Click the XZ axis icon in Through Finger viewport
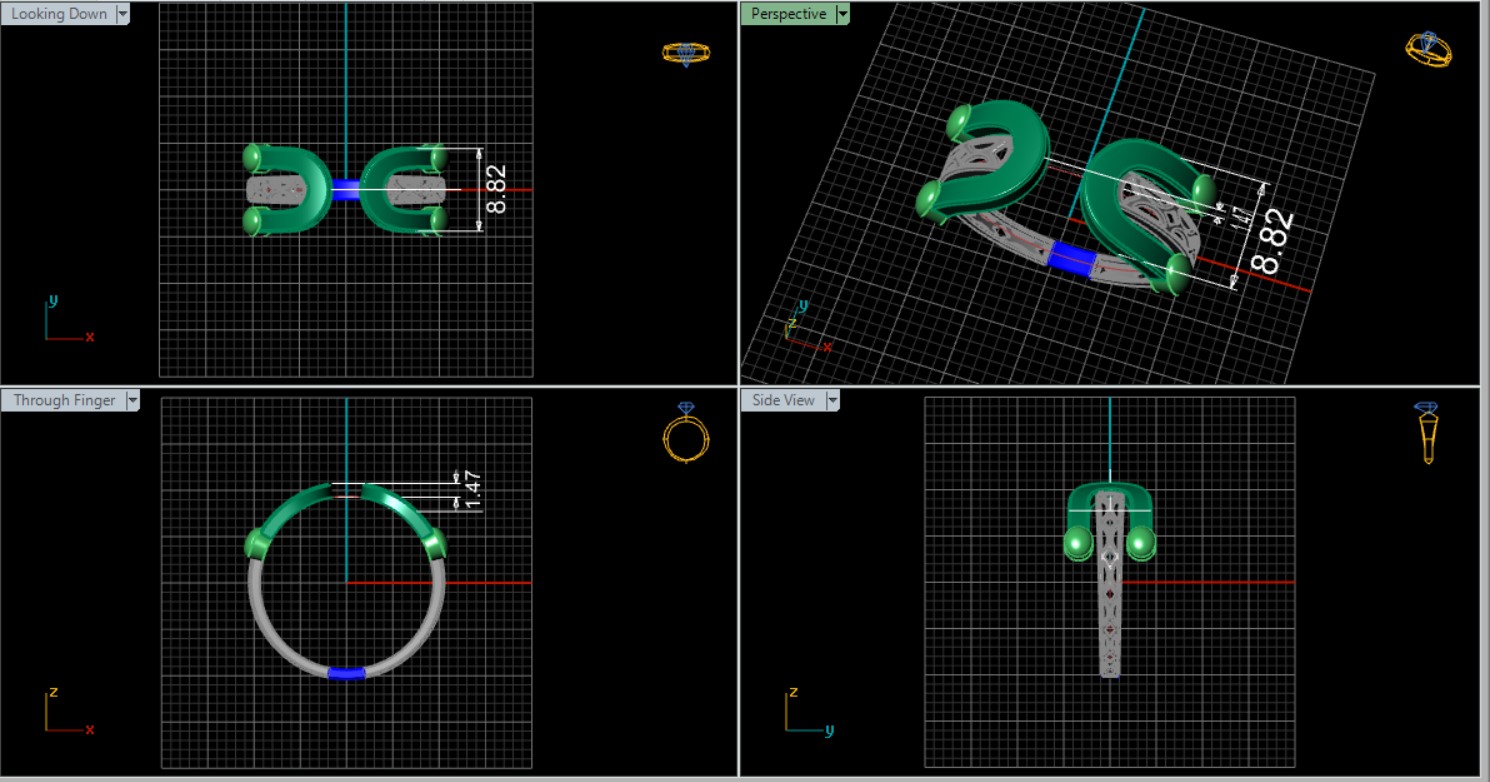 point(68,711)
